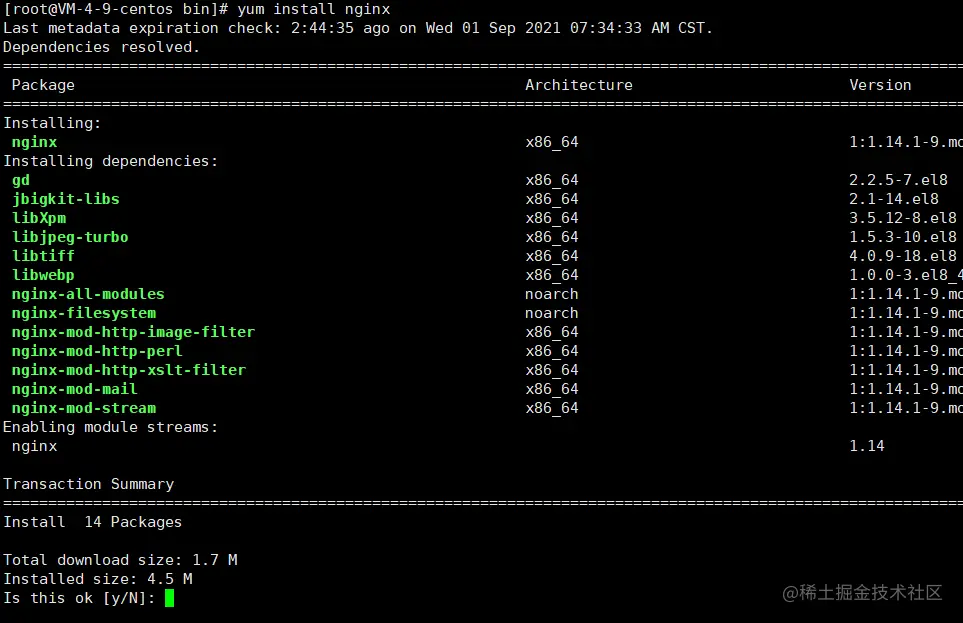The width and height of the screenshot is (963, 623).
Task: Select the 'nginx-mod-http-image-filter' package name
Action: pyautogui.click(x=133, y=332)
